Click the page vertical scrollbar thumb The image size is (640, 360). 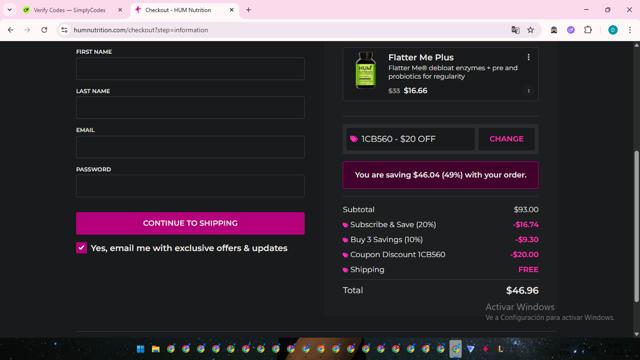point(636,227)
